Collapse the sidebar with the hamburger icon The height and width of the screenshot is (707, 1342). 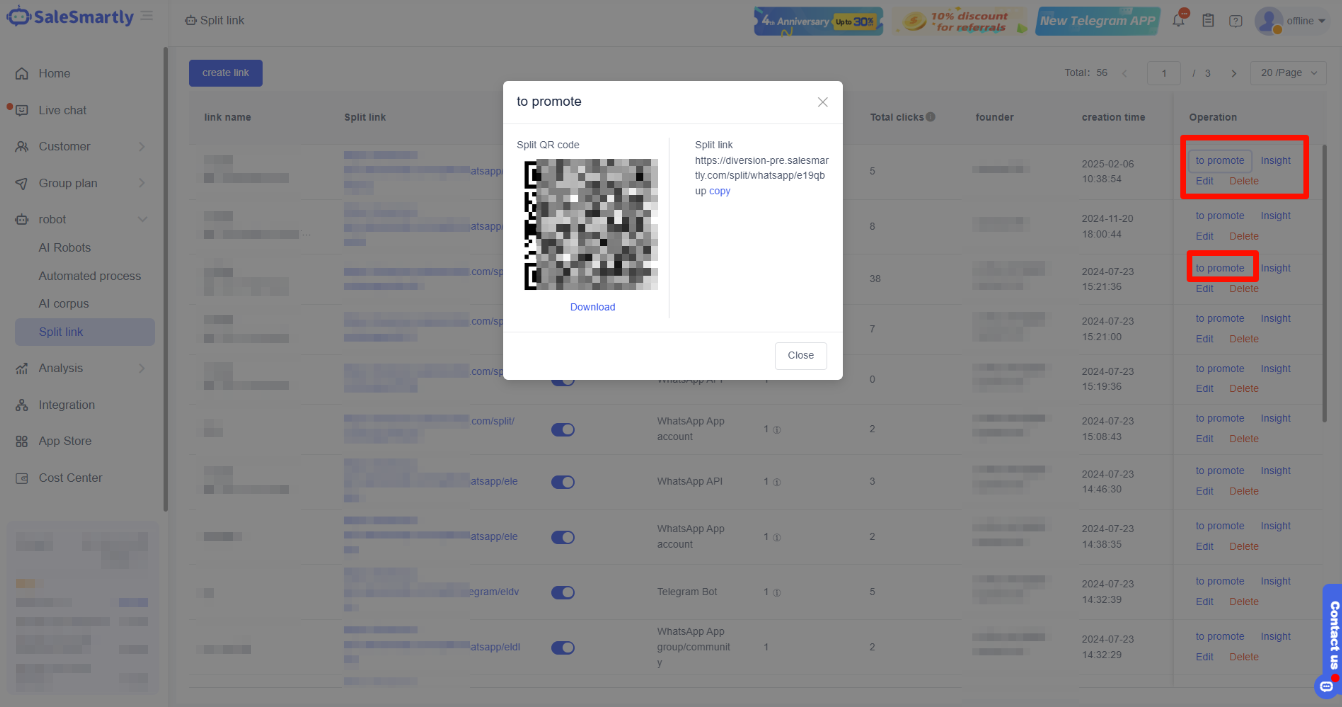147,17
